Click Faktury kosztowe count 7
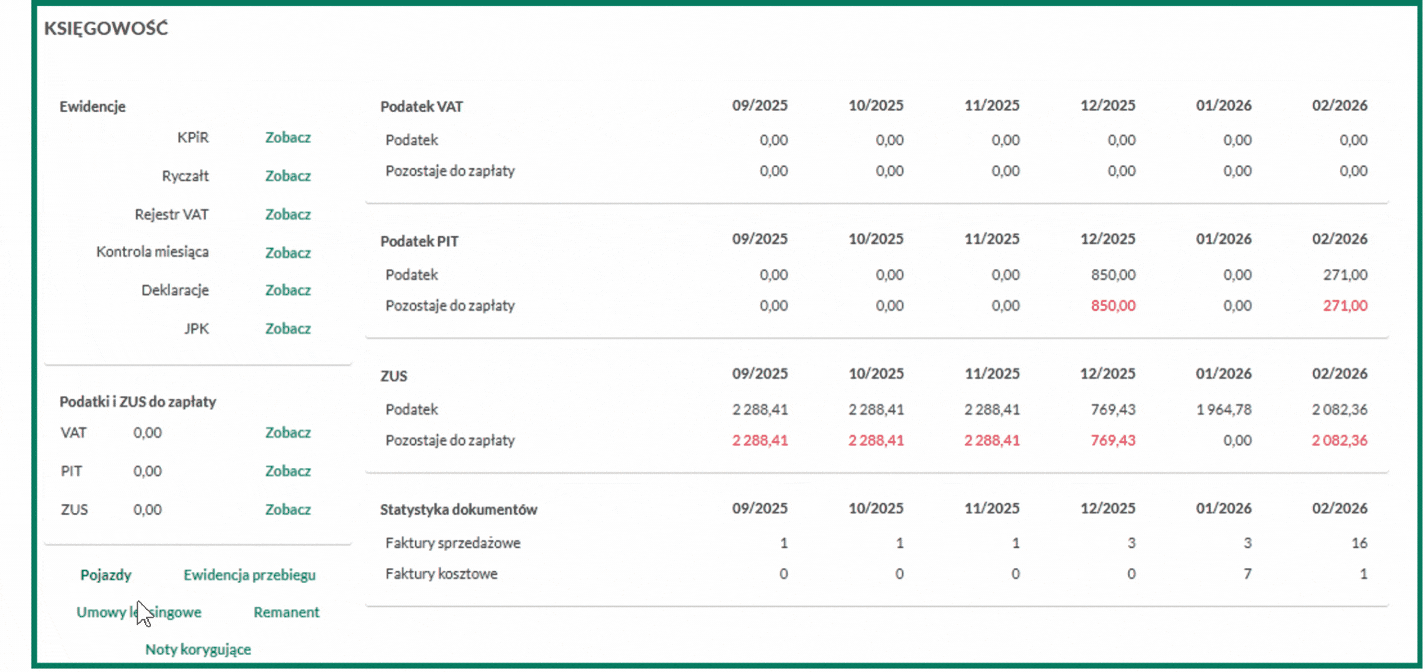 click(x=1247, y=575)
